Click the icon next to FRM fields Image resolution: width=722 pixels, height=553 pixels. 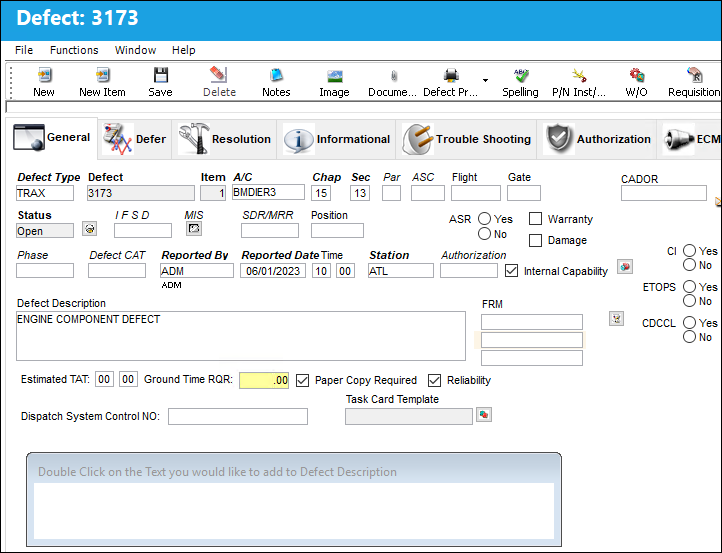point(617,318)
